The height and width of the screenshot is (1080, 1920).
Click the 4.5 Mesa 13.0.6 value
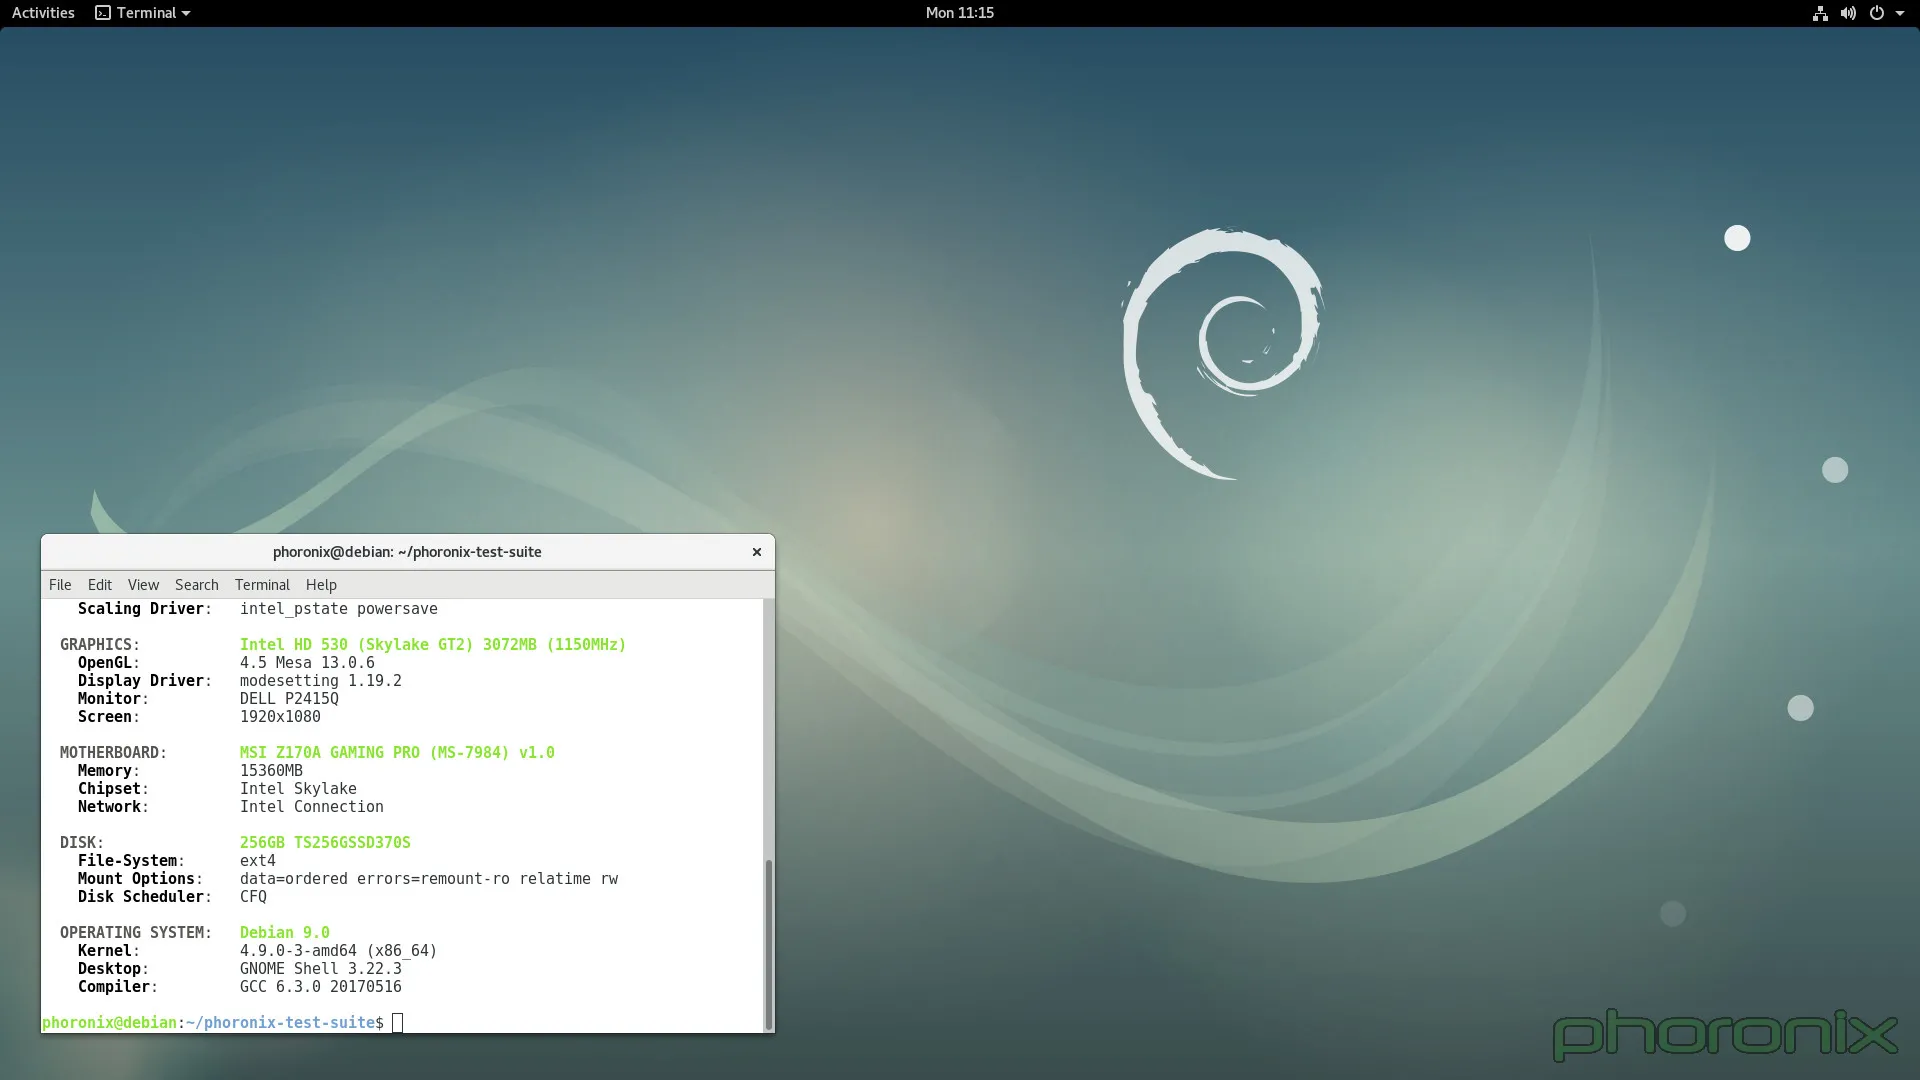tap(307, 663)
